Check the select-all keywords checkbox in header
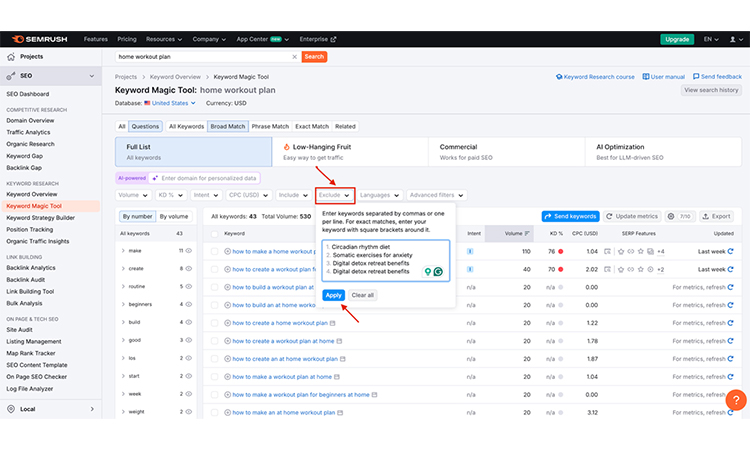Viewport: 750px width, 450px height. pyautogui.click(x=214, y=234)
